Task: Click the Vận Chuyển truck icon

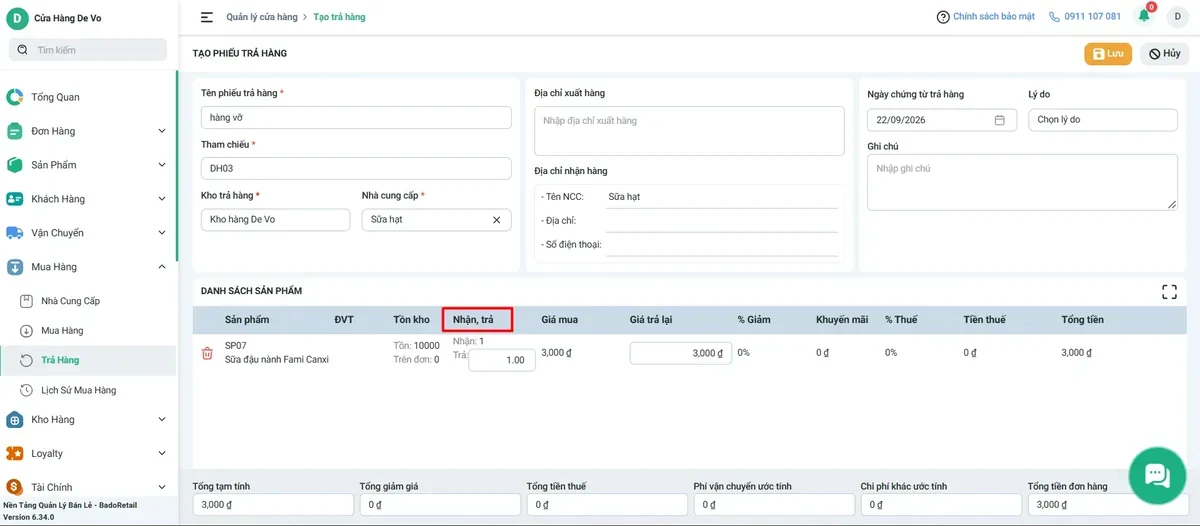Action: click(x=15, y=233)
